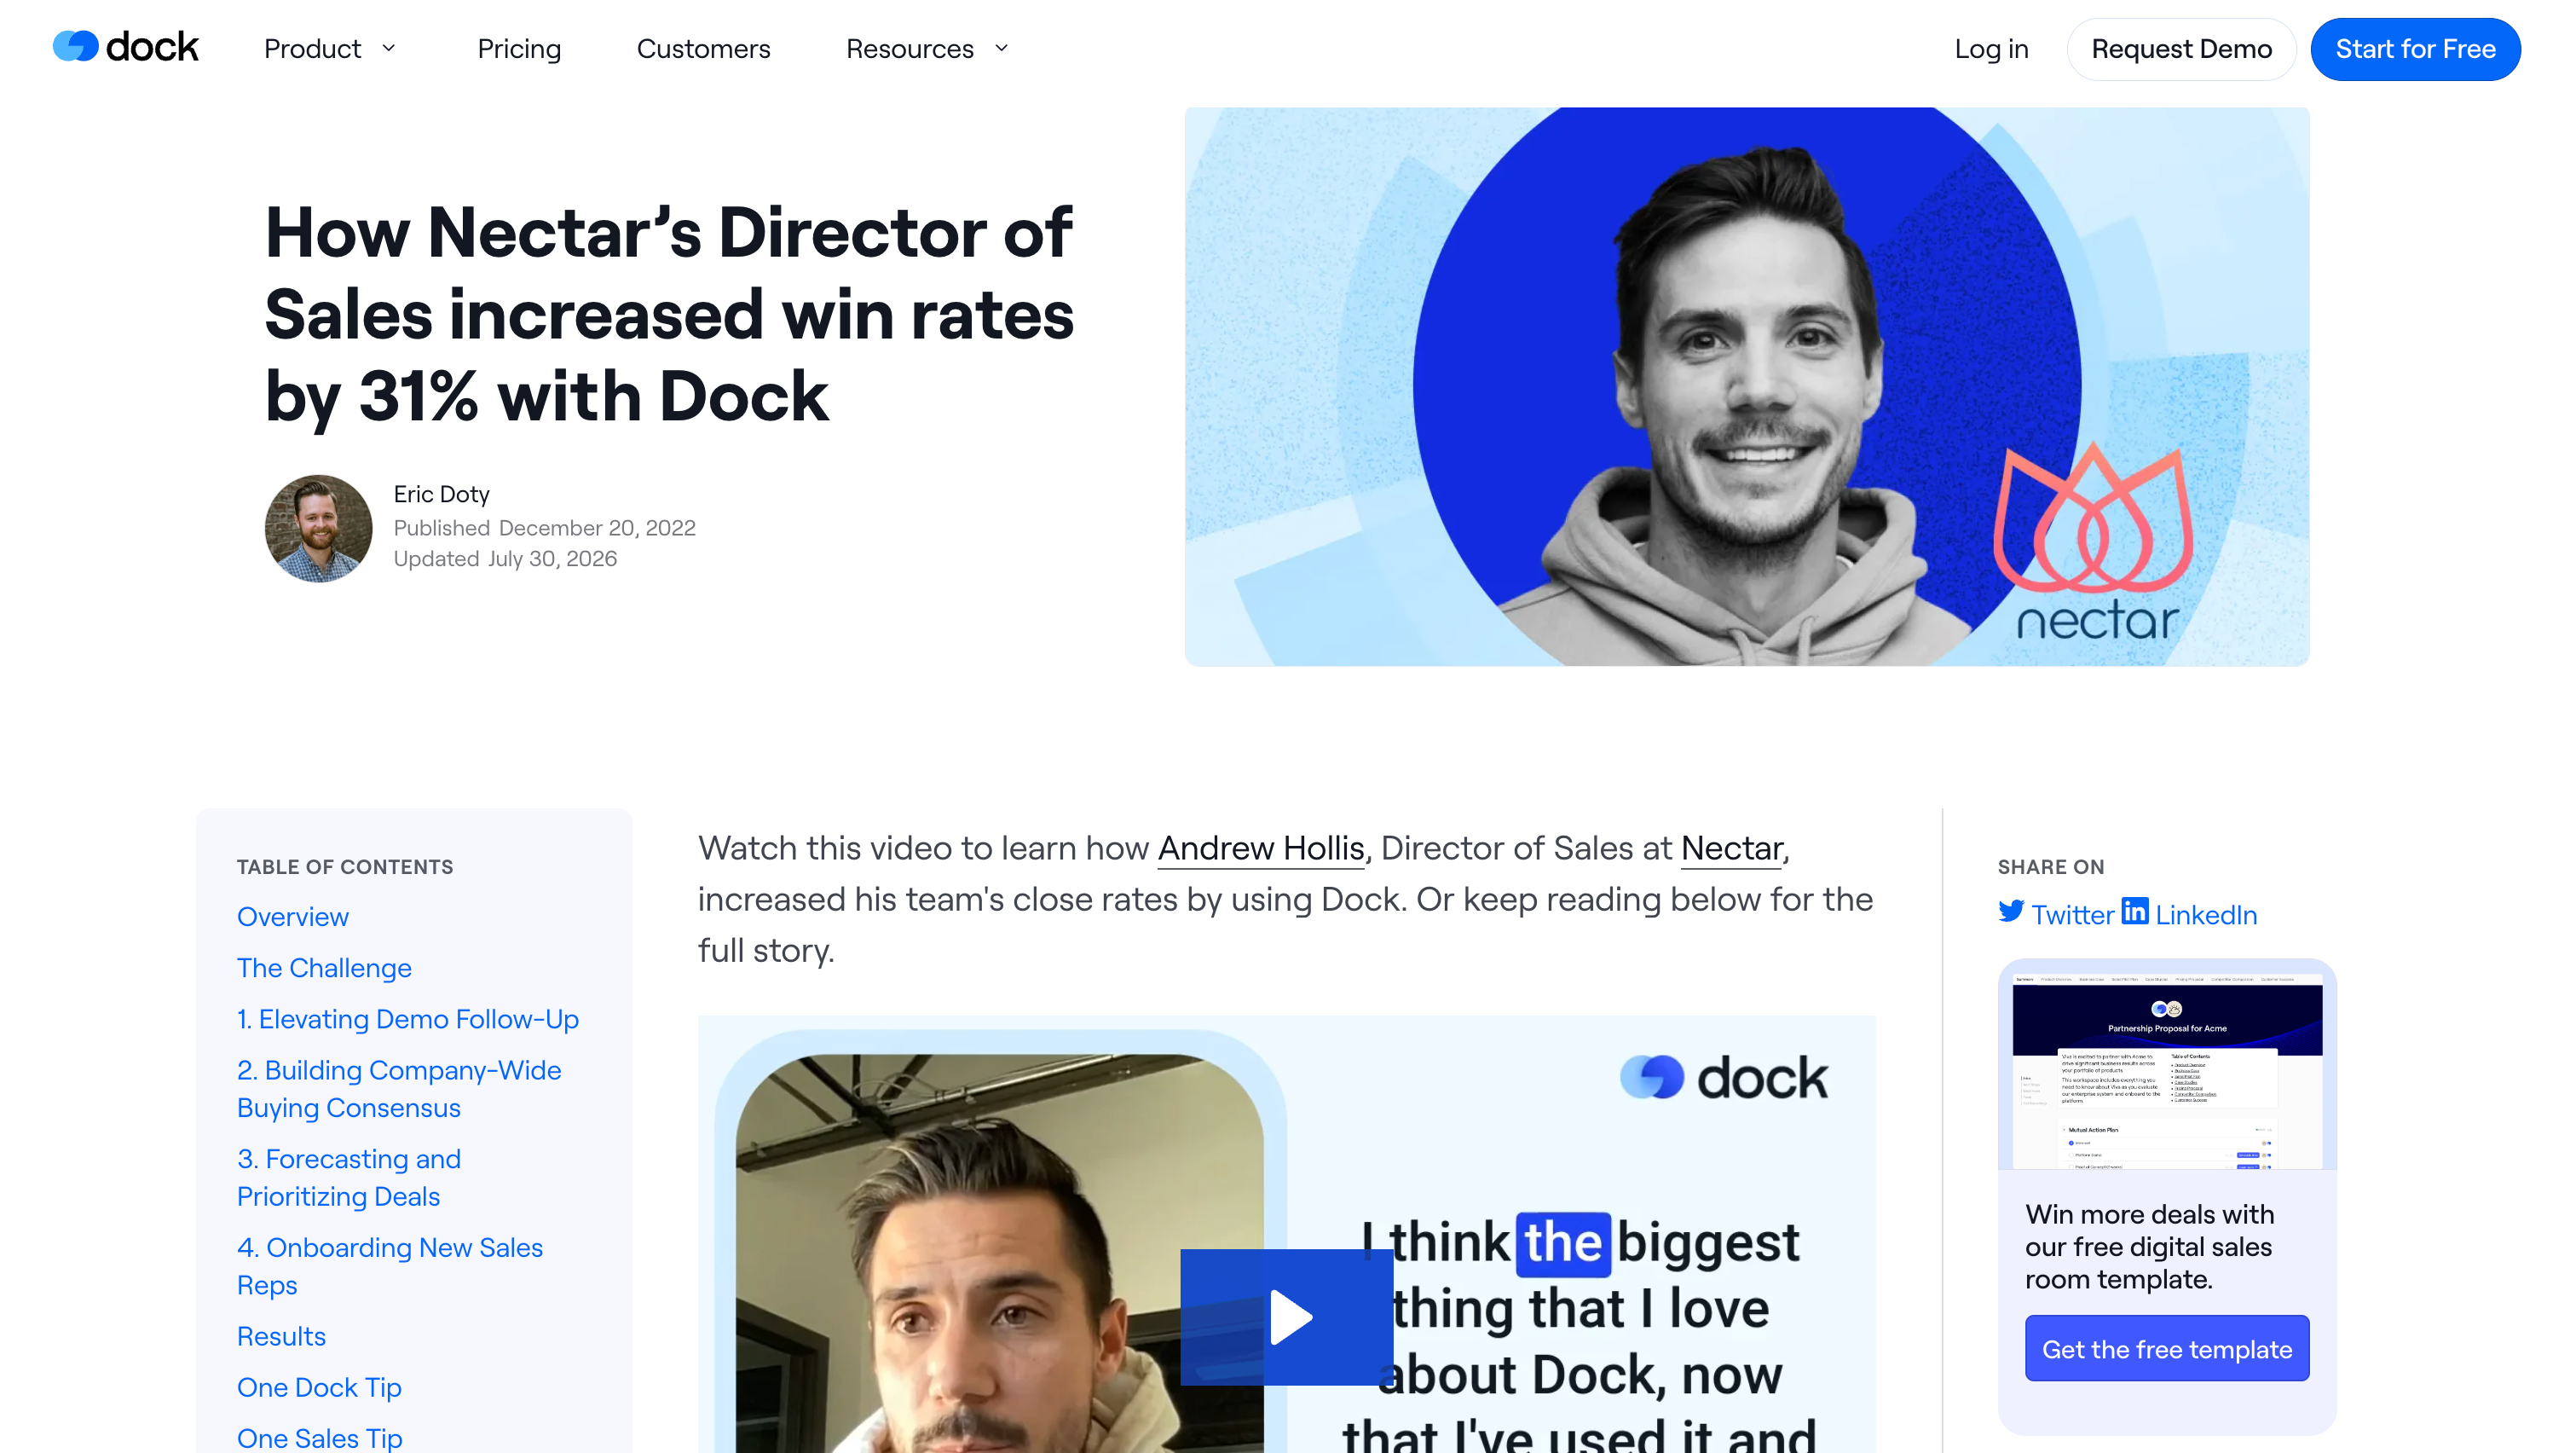Viewport: 2576px width, 1453px height.
Task: Open the Andrew Hollis link
Action: point(1260,848)
